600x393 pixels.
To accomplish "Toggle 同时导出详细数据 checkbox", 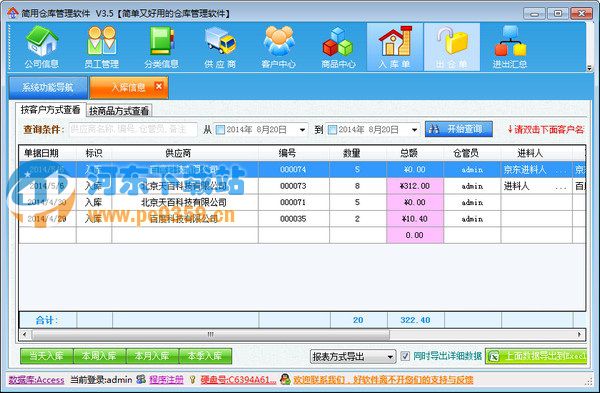I will tap(405, 356).
